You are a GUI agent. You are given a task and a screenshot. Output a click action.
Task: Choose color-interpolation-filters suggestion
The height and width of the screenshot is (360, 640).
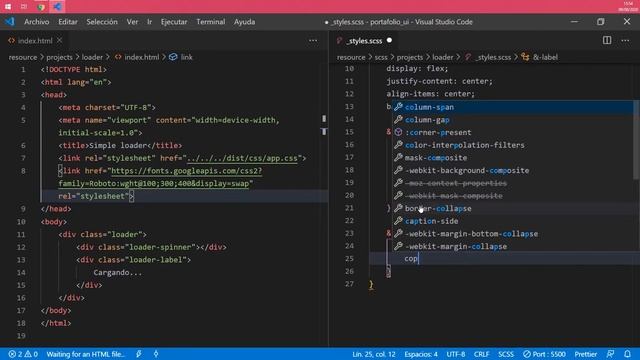click(x=513, y=145)
